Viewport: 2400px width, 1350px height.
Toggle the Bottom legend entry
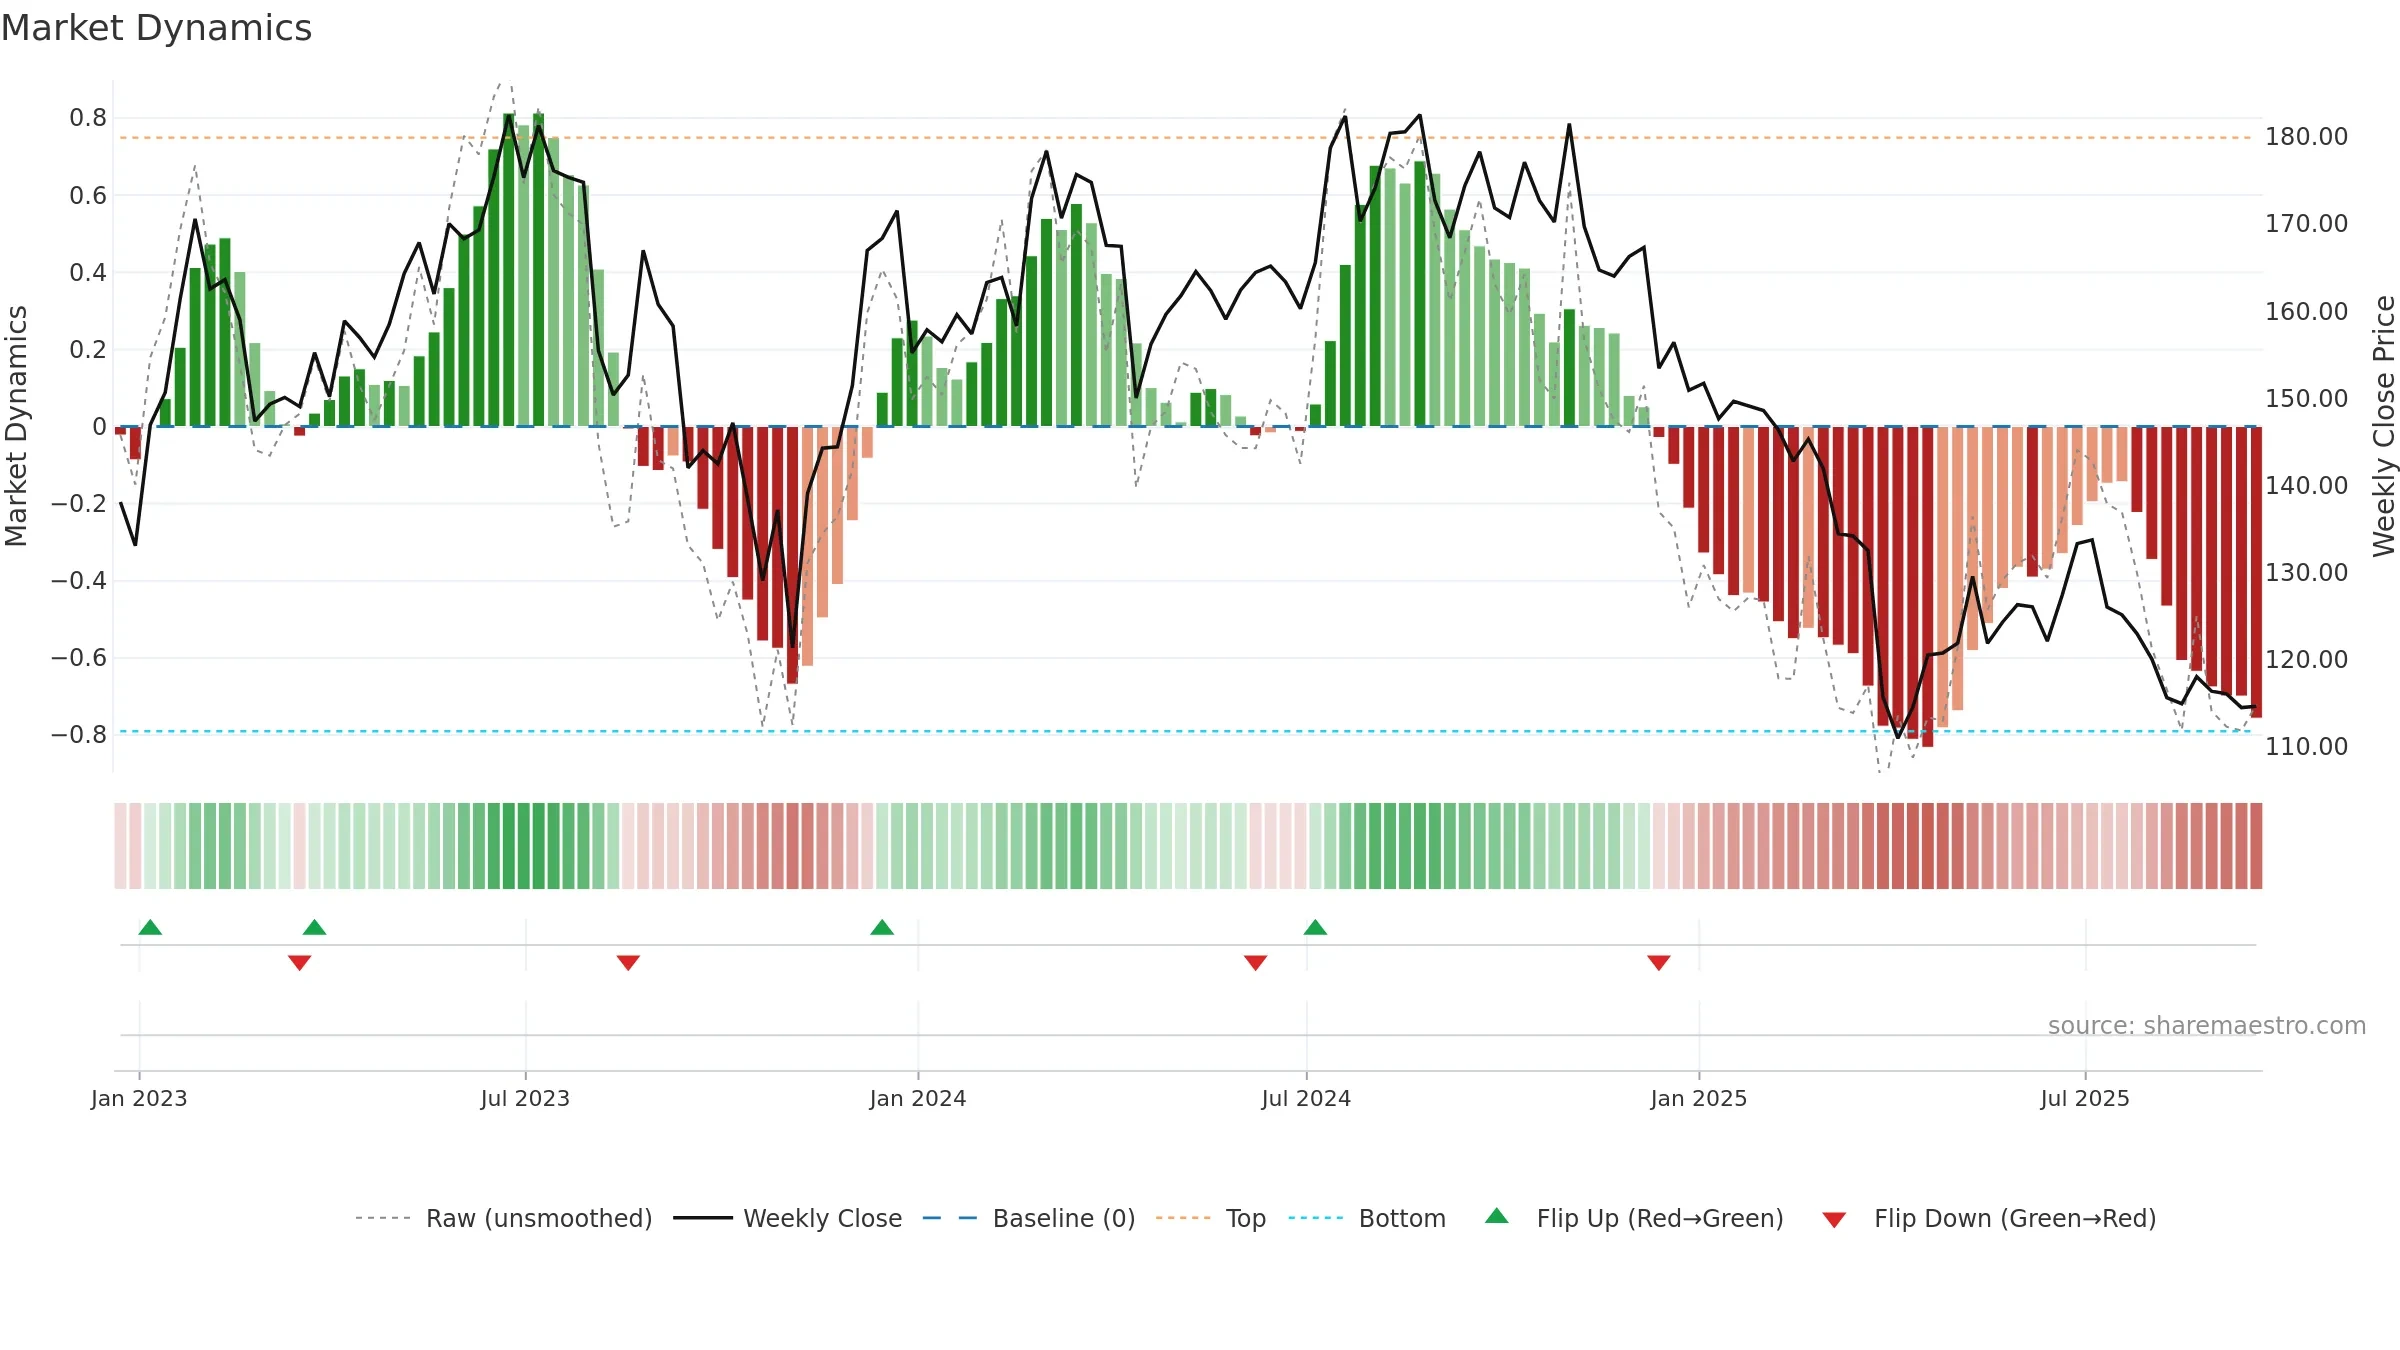1366,1218
